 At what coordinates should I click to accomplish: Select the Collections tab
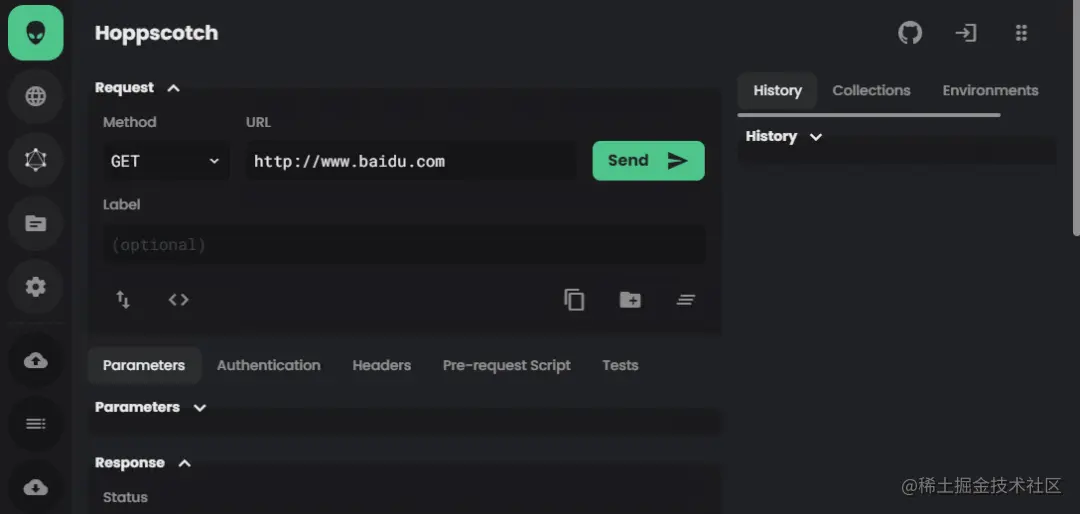(x=871, y=90)
